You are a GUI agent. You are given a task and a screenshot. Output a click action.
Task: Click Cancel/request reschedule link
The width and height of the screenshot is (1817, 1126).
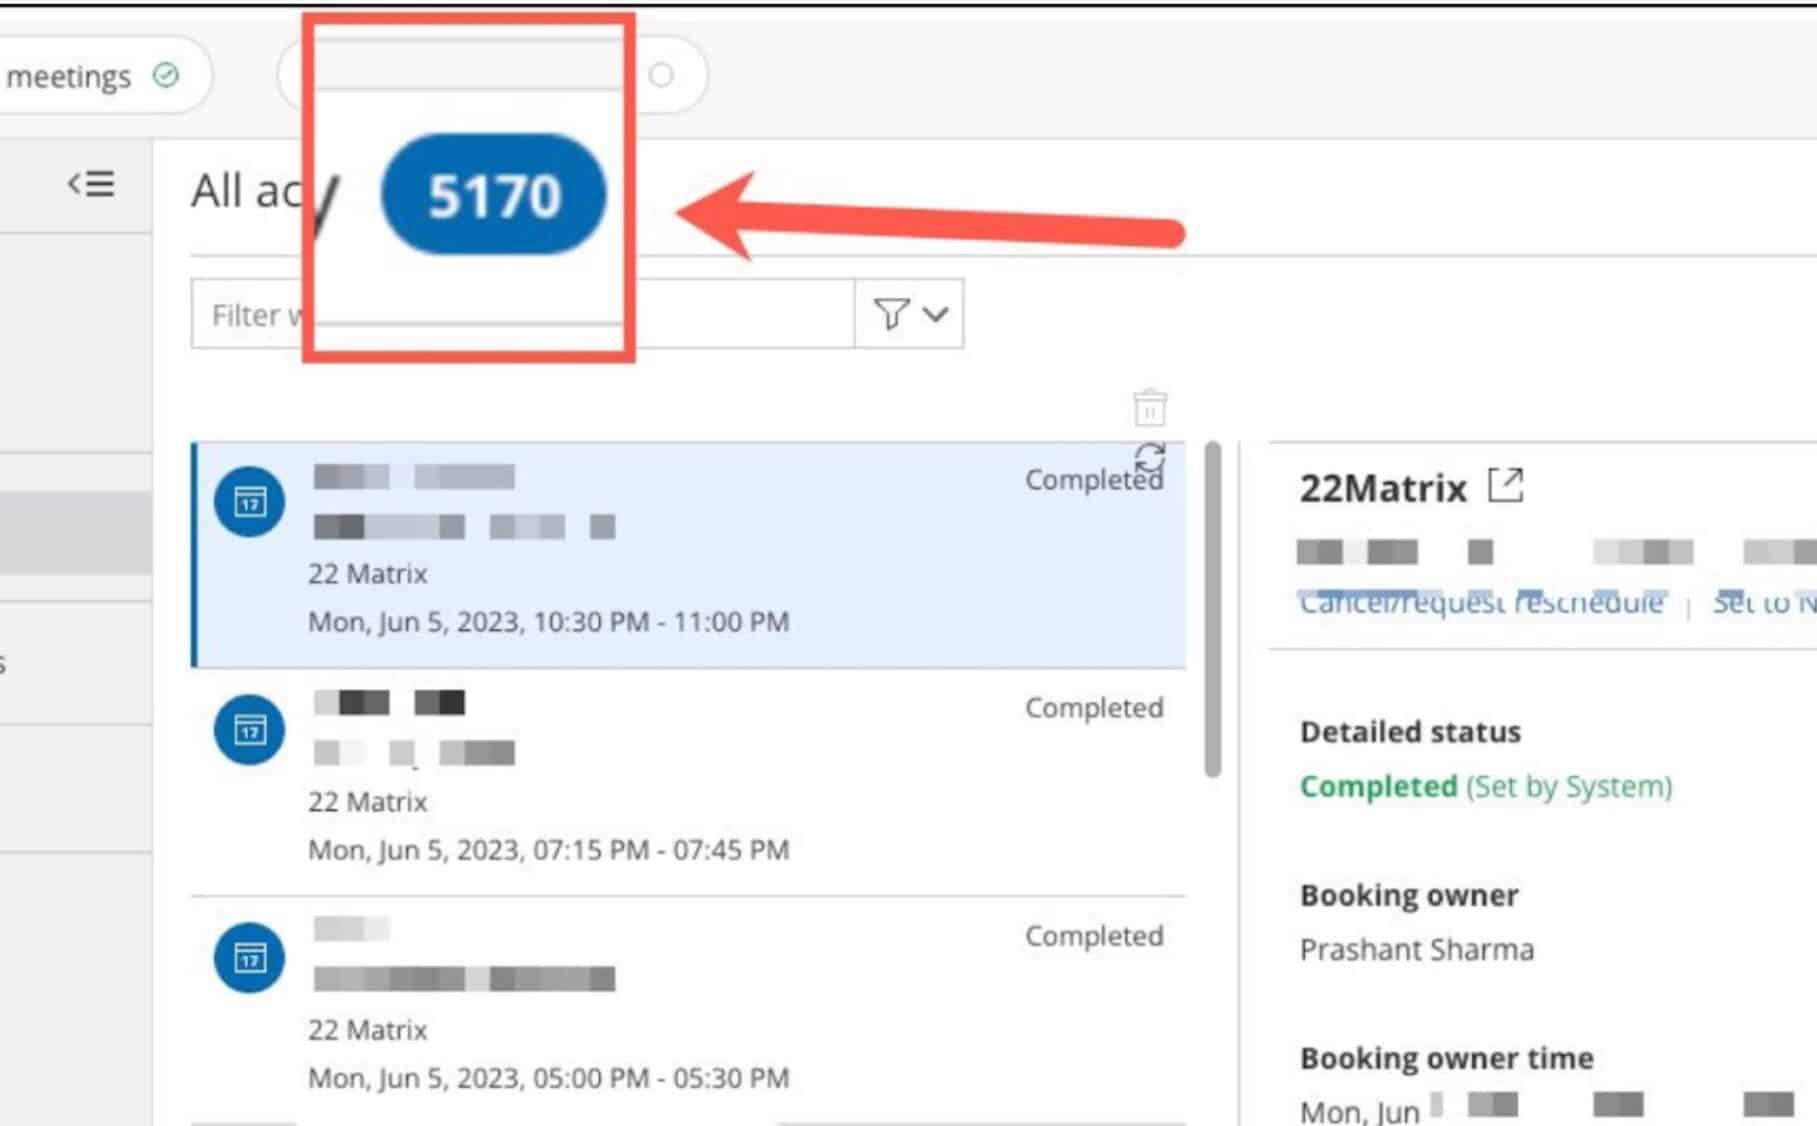(x=1481, y=603)
